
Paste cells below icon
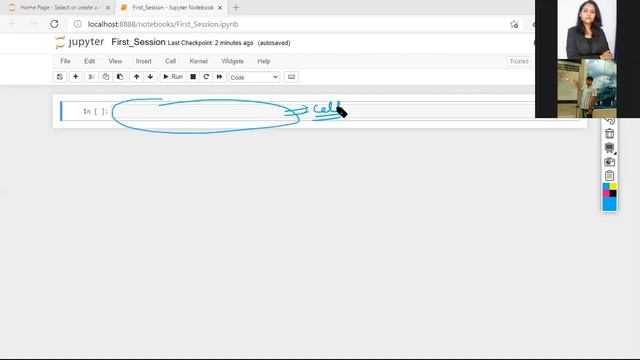pyautogui.click(x=120, y=77)
